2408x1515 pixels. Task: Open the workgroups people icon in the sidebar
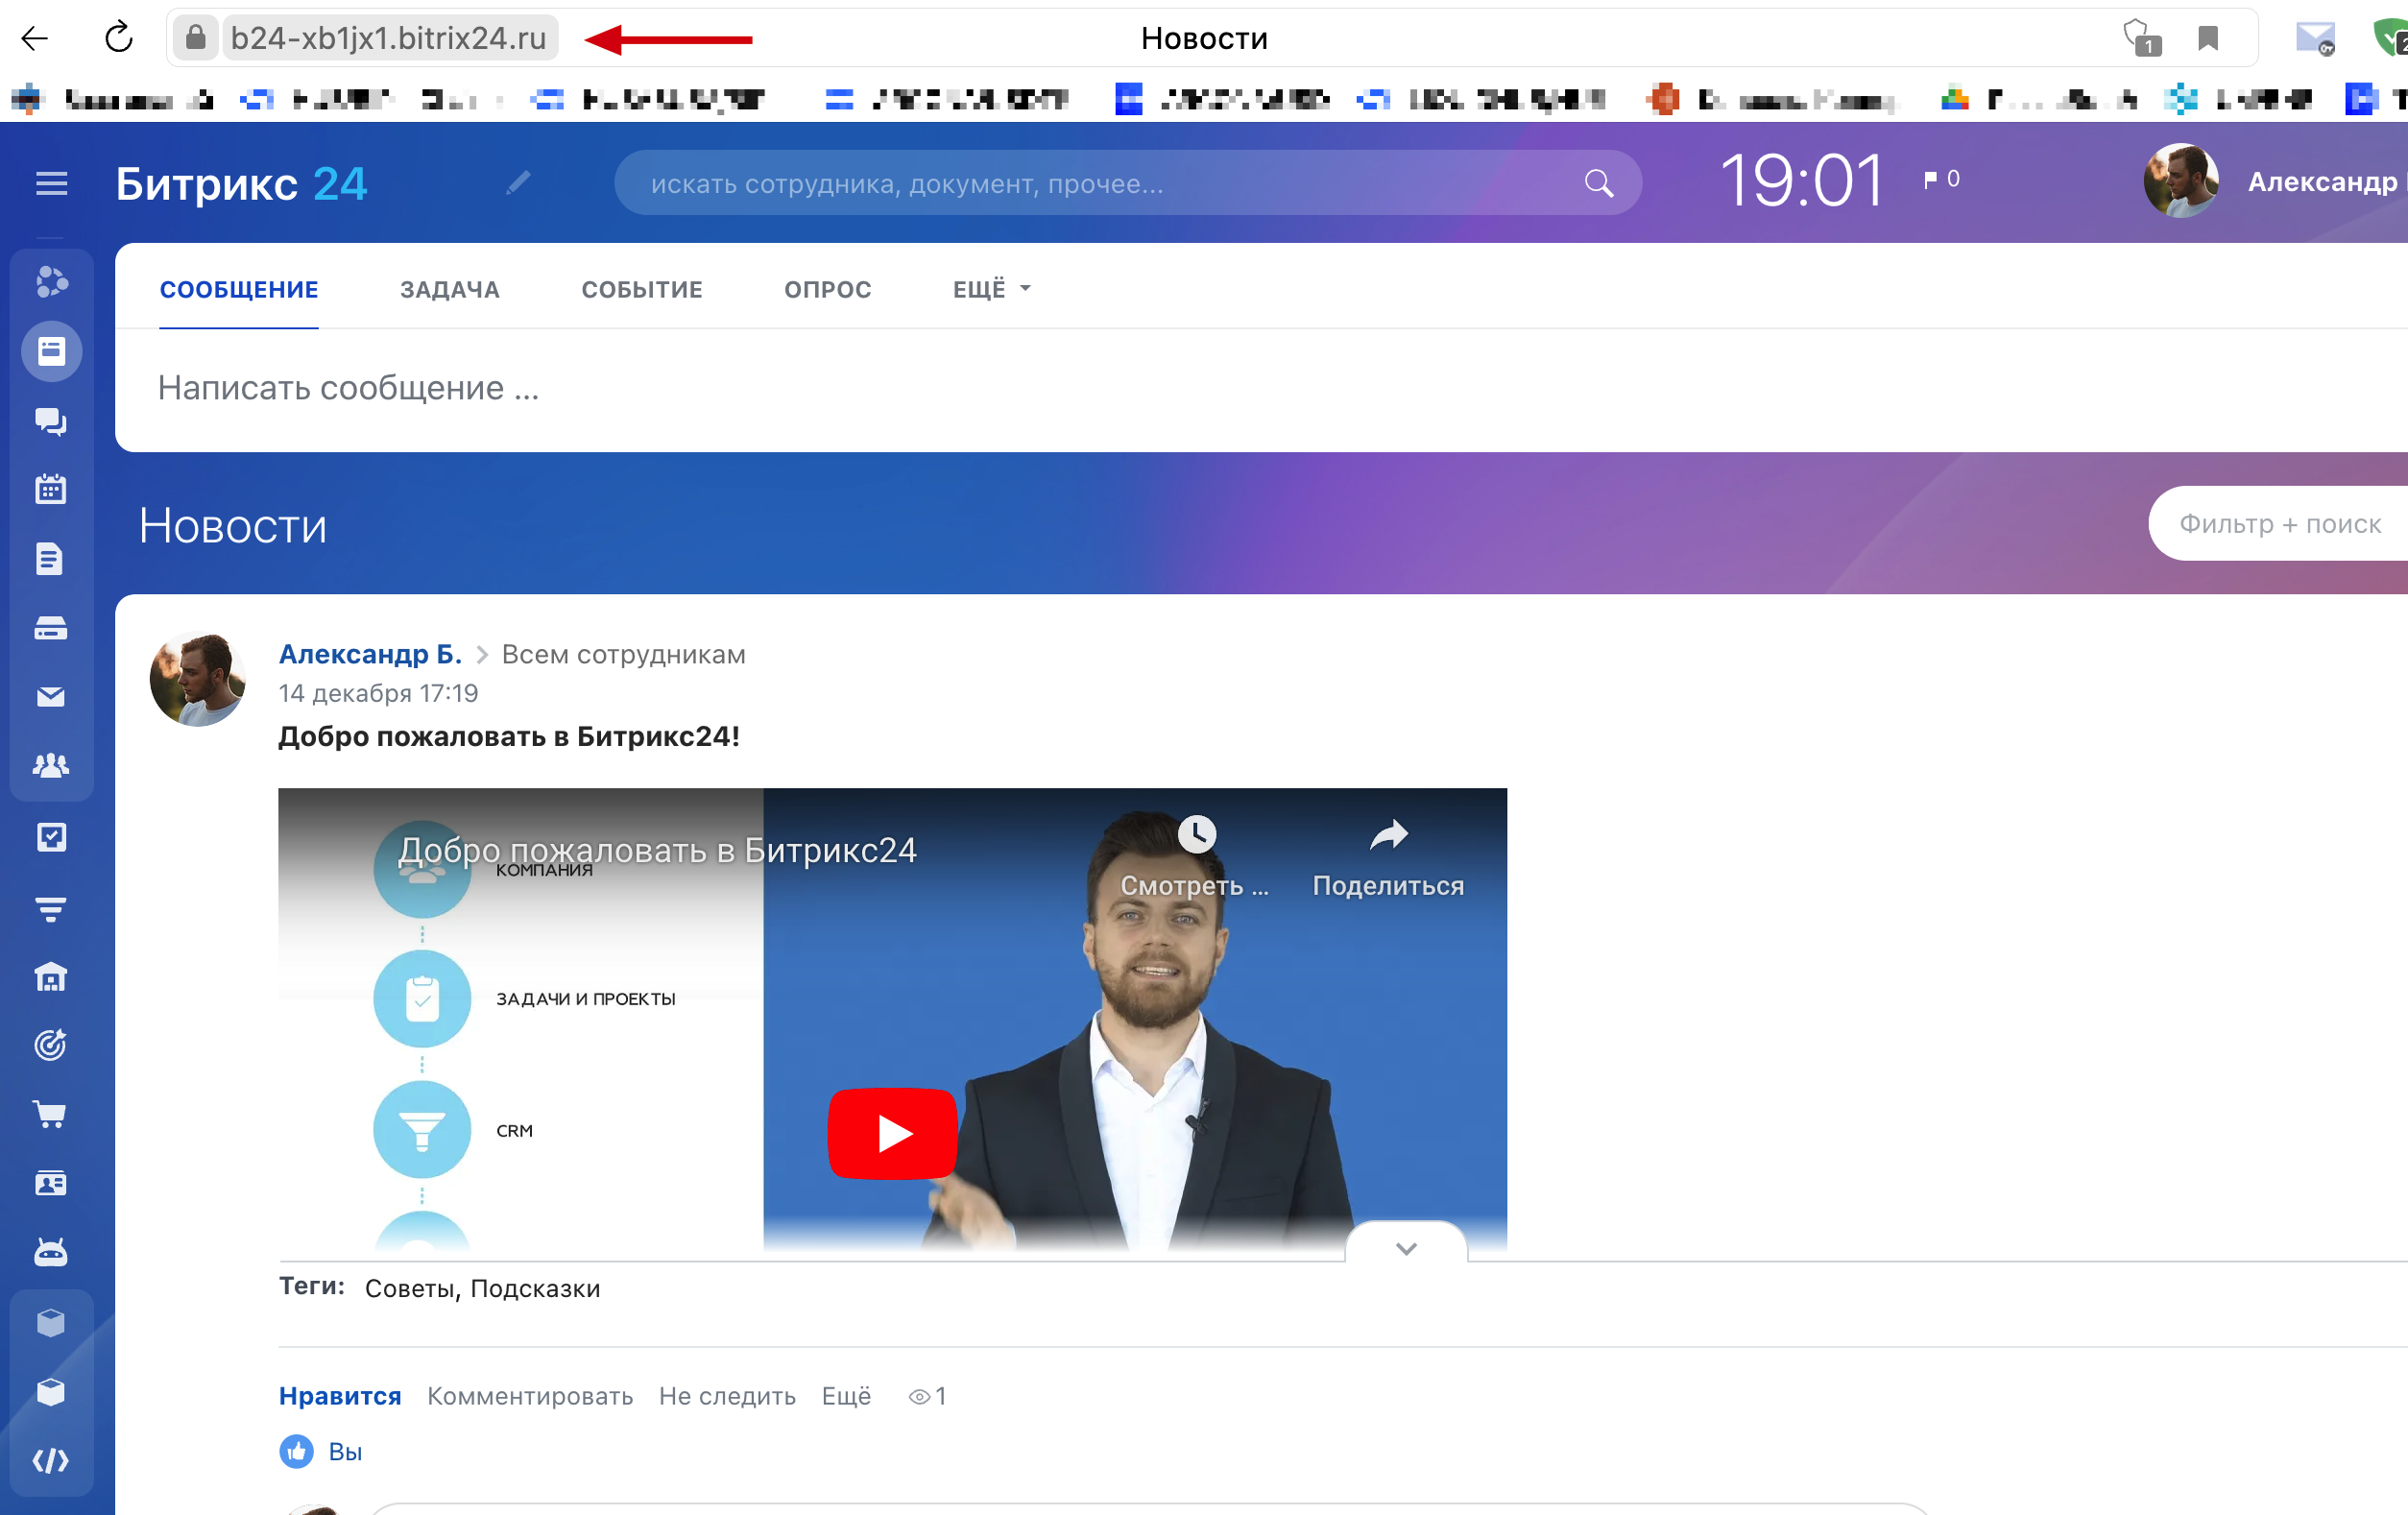coord(51,765)
